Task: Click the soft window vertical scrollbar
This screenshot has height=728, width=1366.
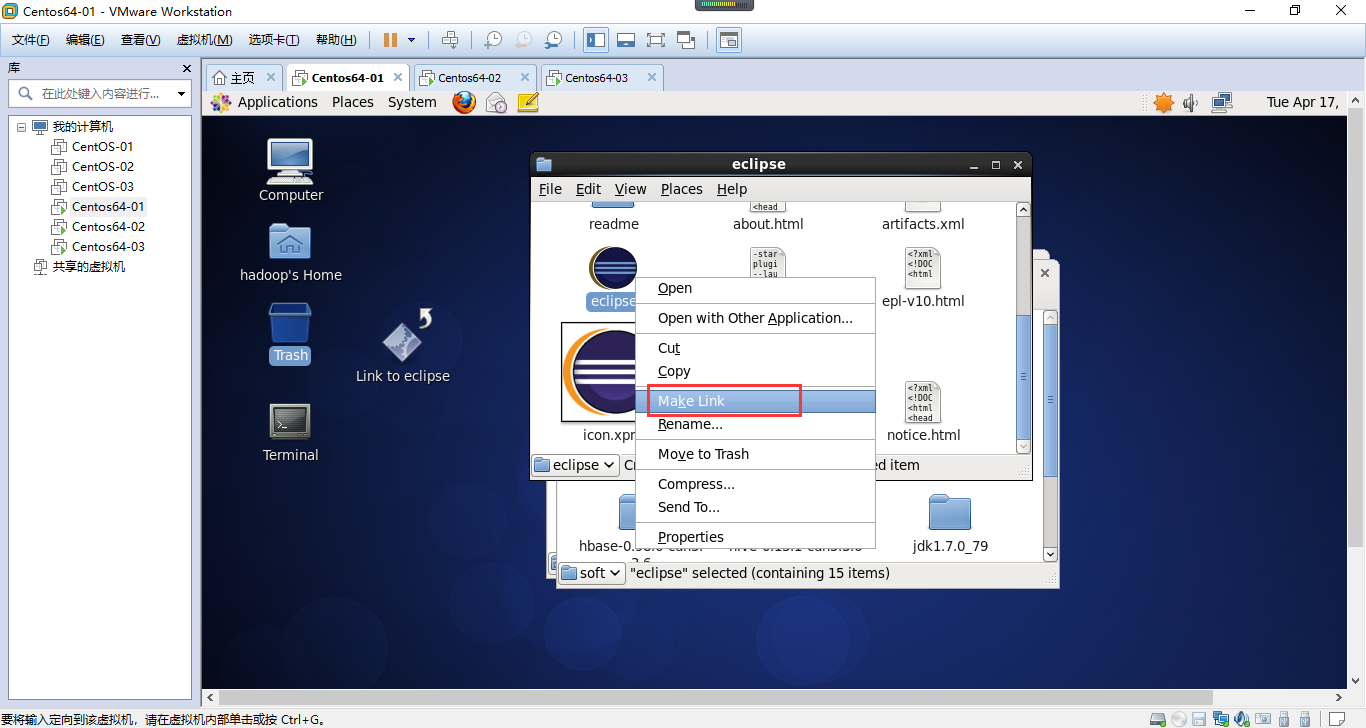Action: (x=1050, y=435)
